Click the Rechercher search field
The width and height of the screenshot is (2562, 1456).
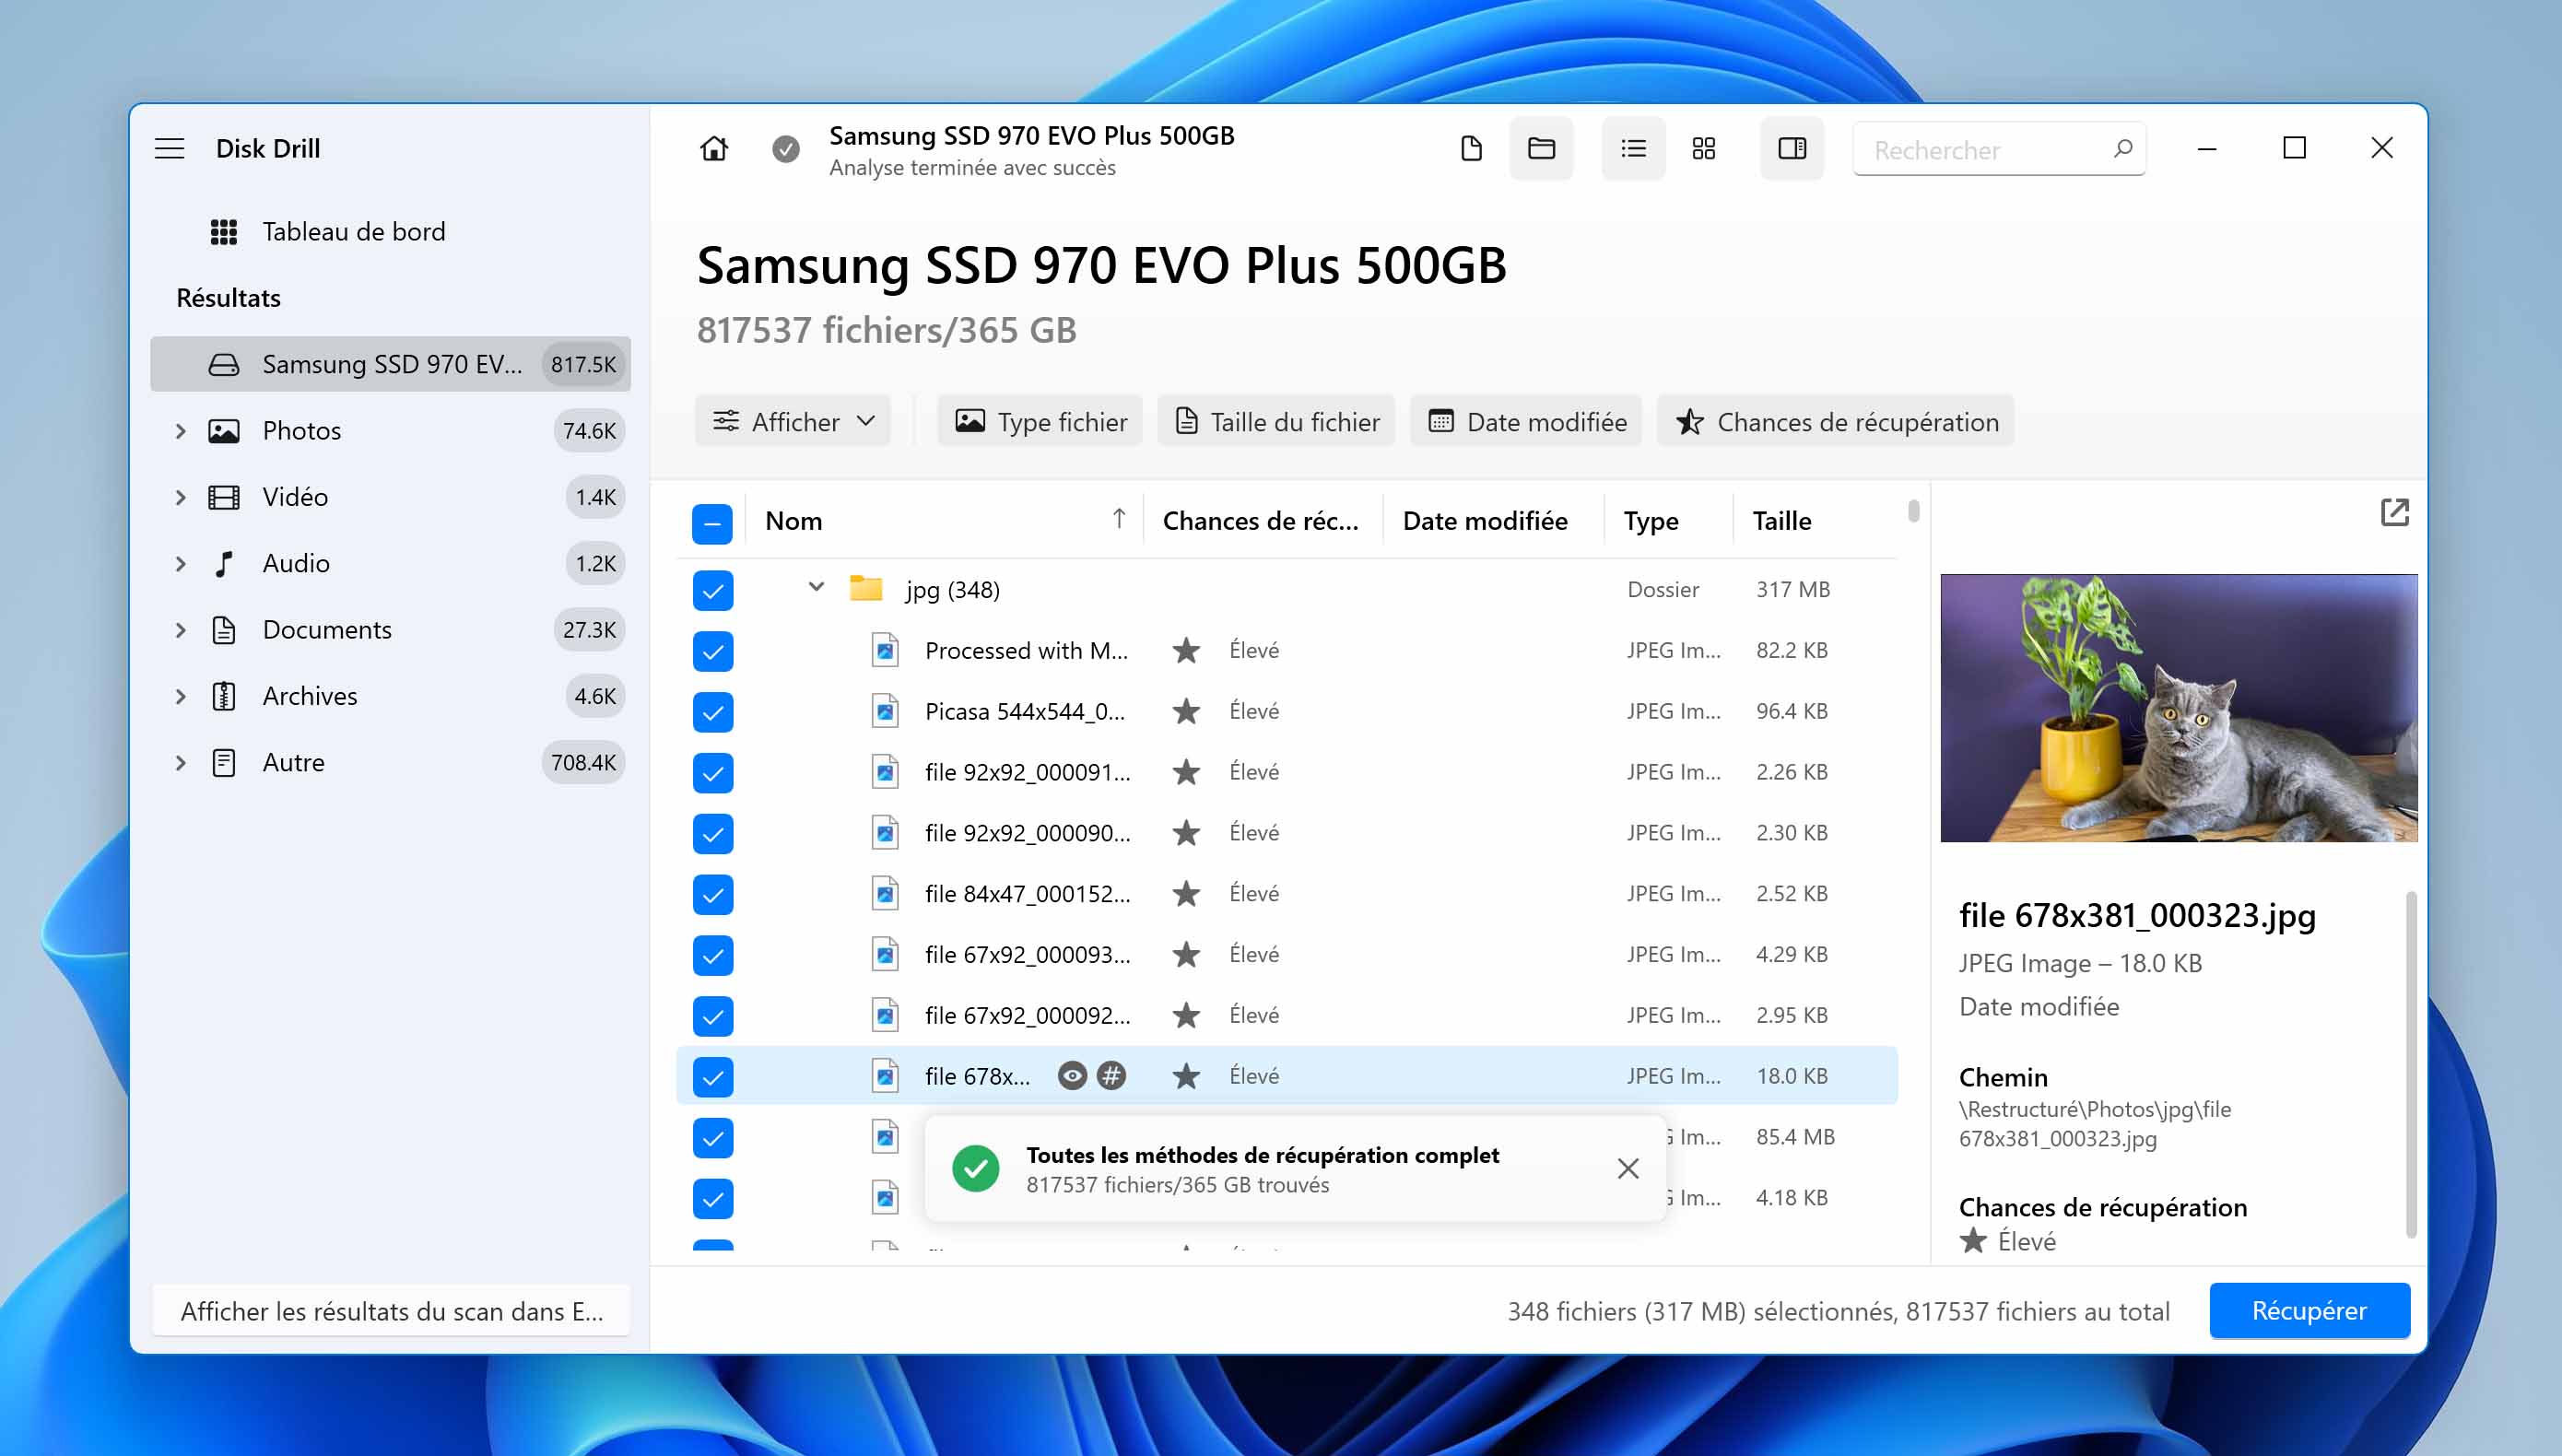pos(1998,149)
